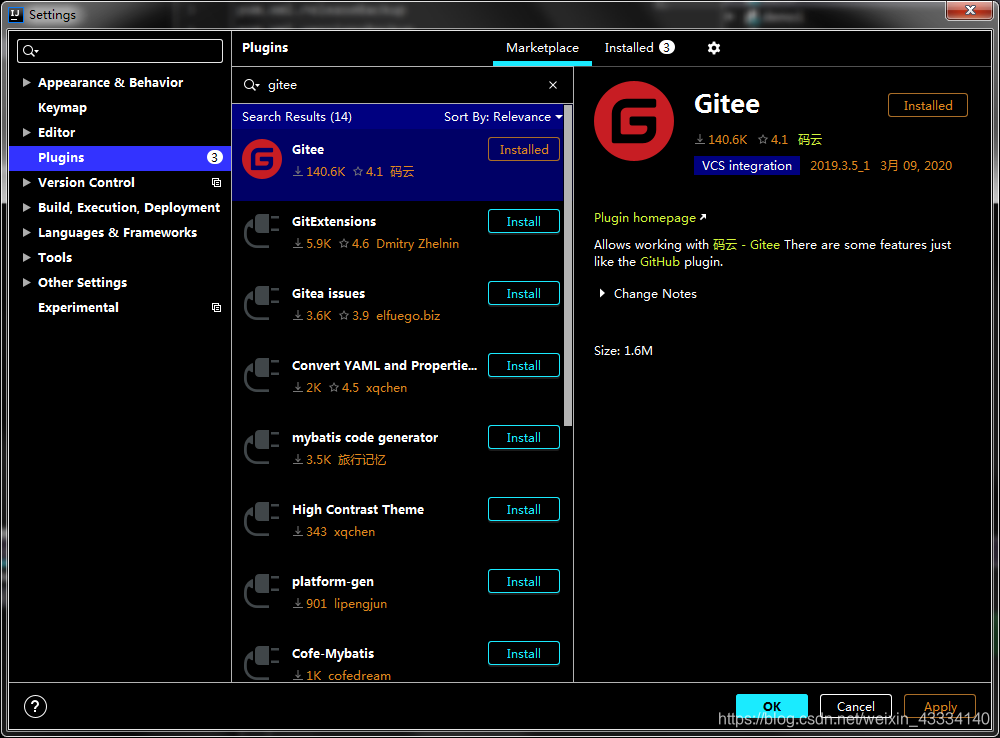Install the Cofe-Mybatis plugin
The image size is (1000, 738).
coord(524,654)
